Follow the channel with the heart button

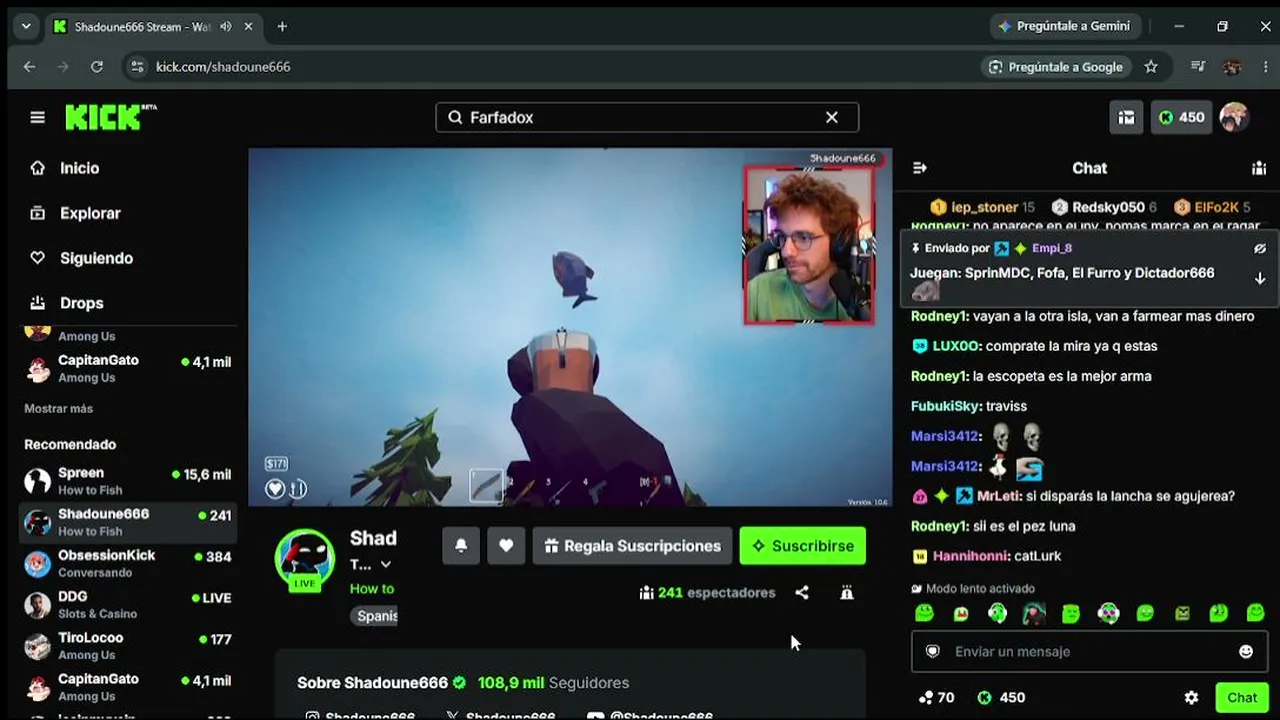[x=506, y=546]
